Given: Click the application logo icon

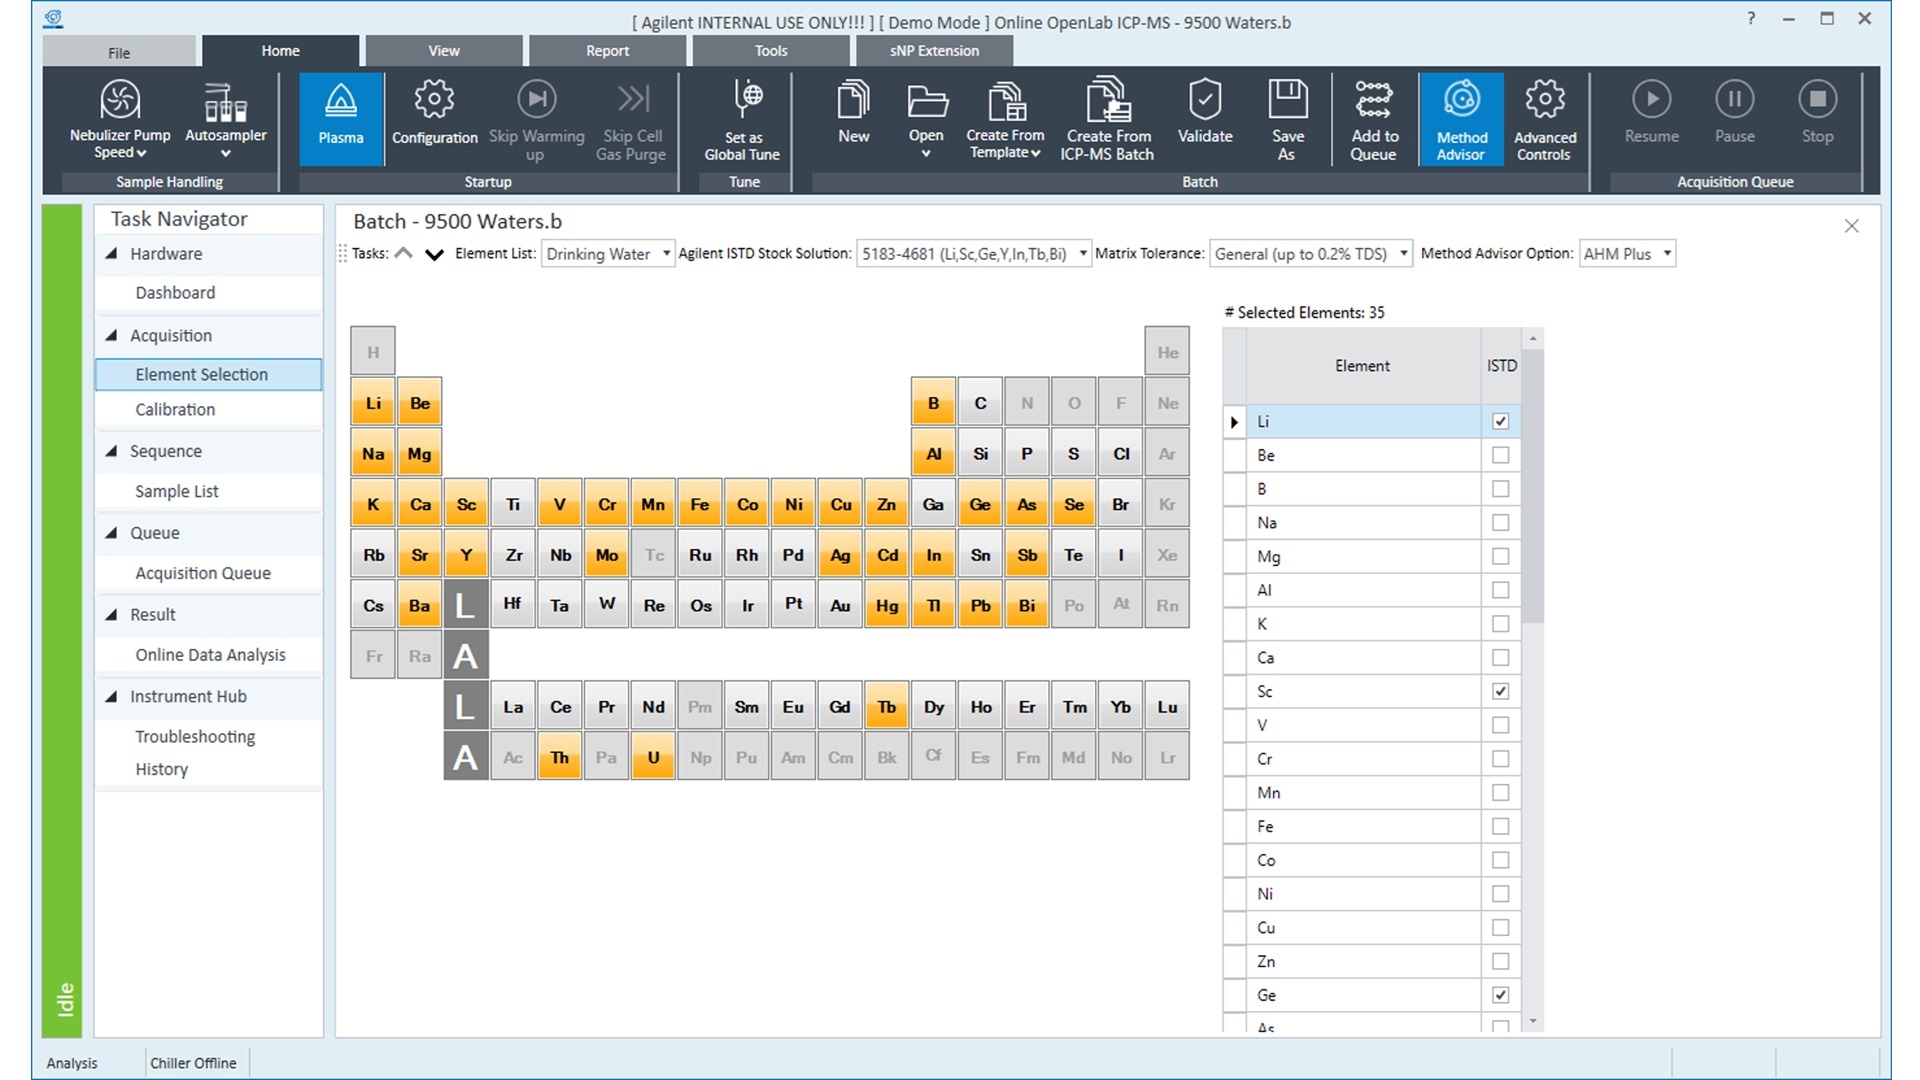Looking at the screenshot, I should [54, 18].
